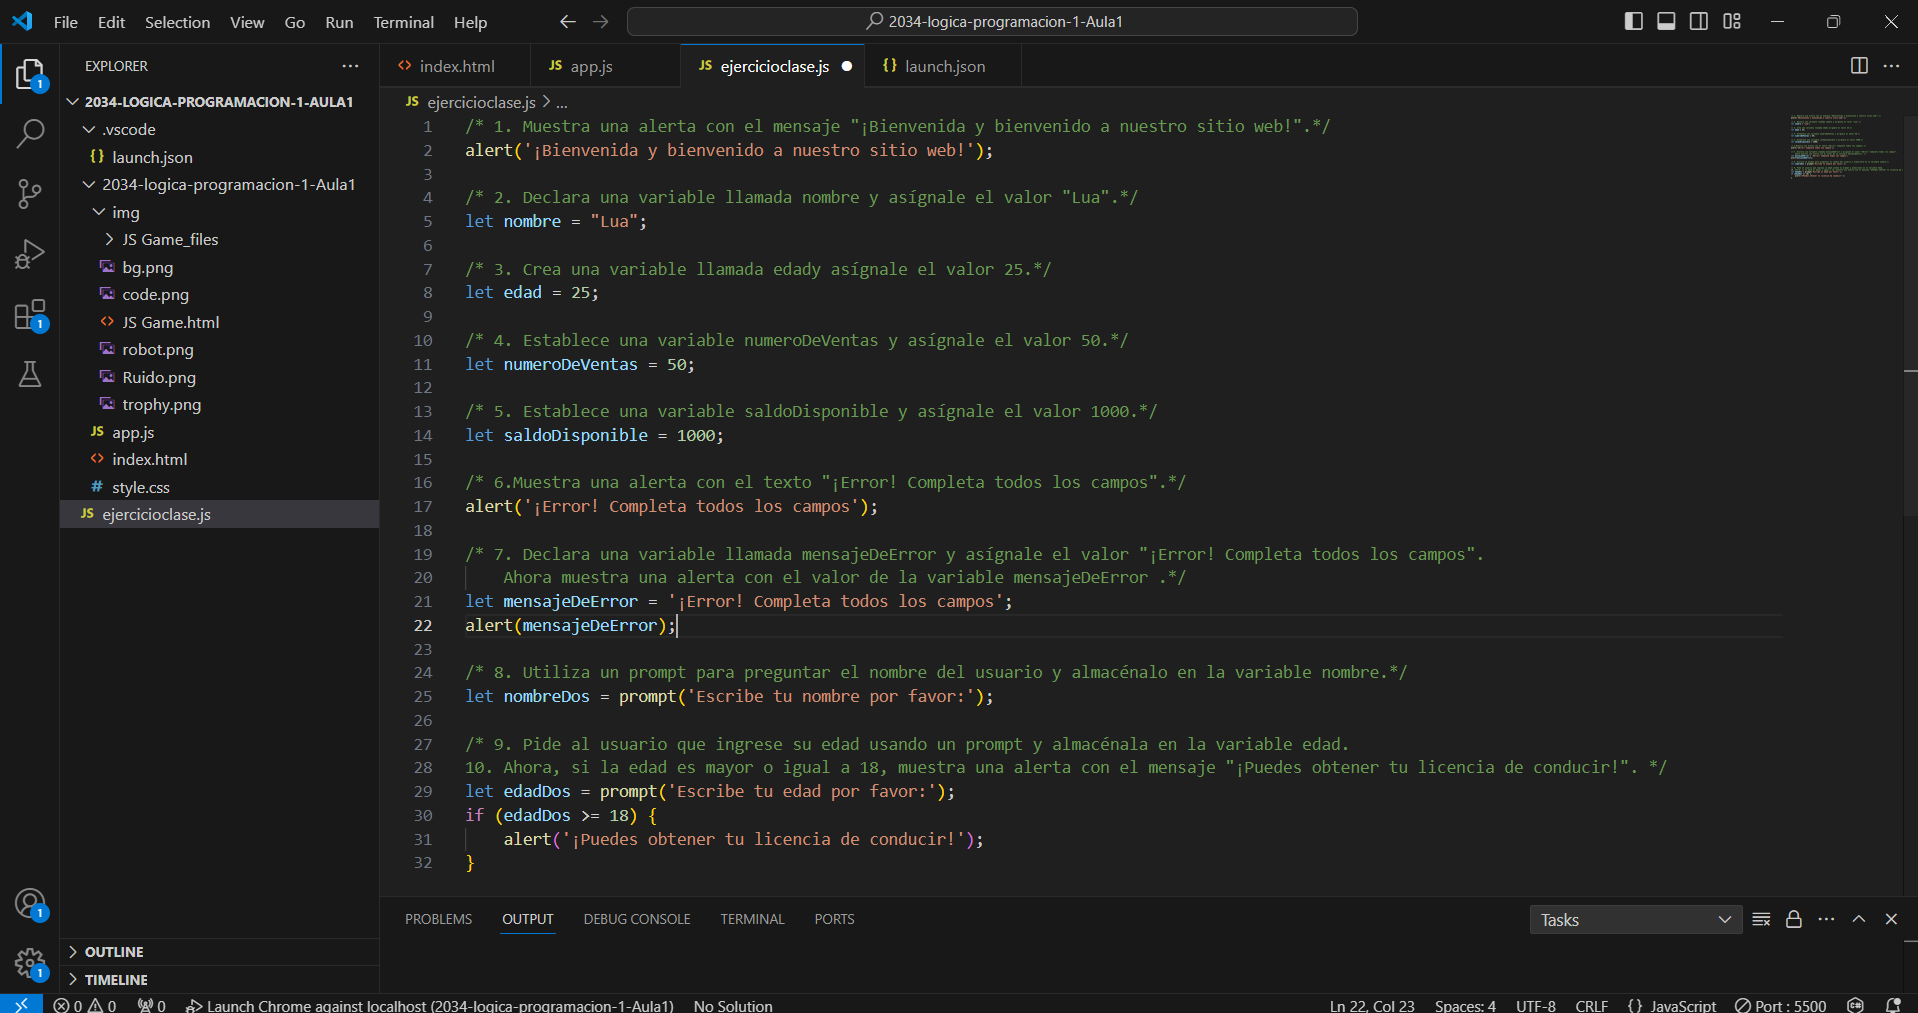Open the Extensions view icon
1918x1013 pixels.
pos(30,315)
